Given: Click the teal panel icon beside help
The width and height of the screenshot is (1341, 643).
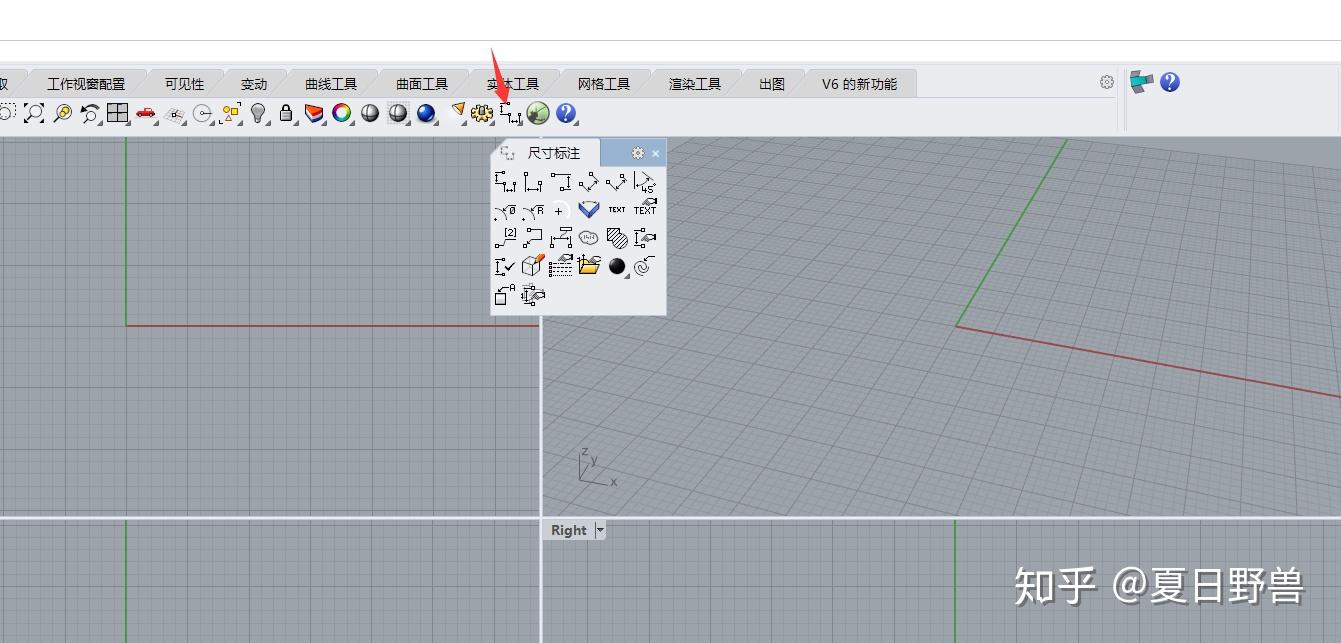Looking at the screenshot, I should pyautogui.click(x=1141, y=82).
